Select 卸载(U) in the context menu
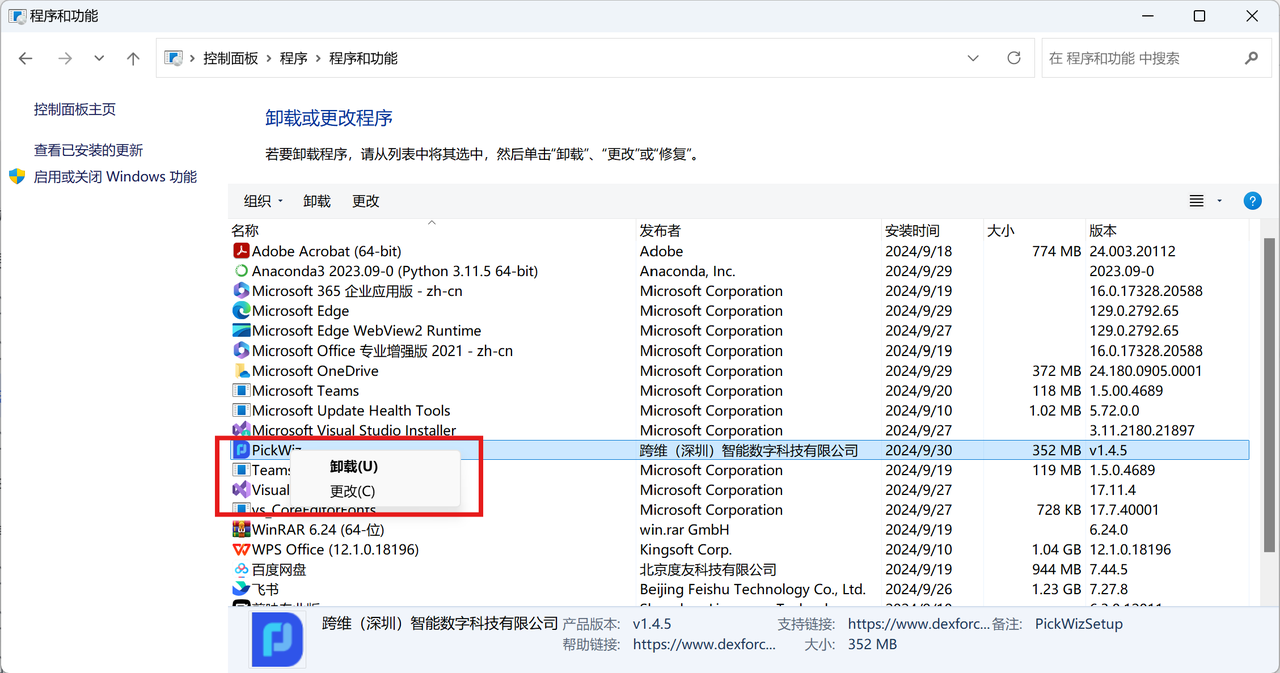This screenshot has height=673, width=1280. coord(354,466)
